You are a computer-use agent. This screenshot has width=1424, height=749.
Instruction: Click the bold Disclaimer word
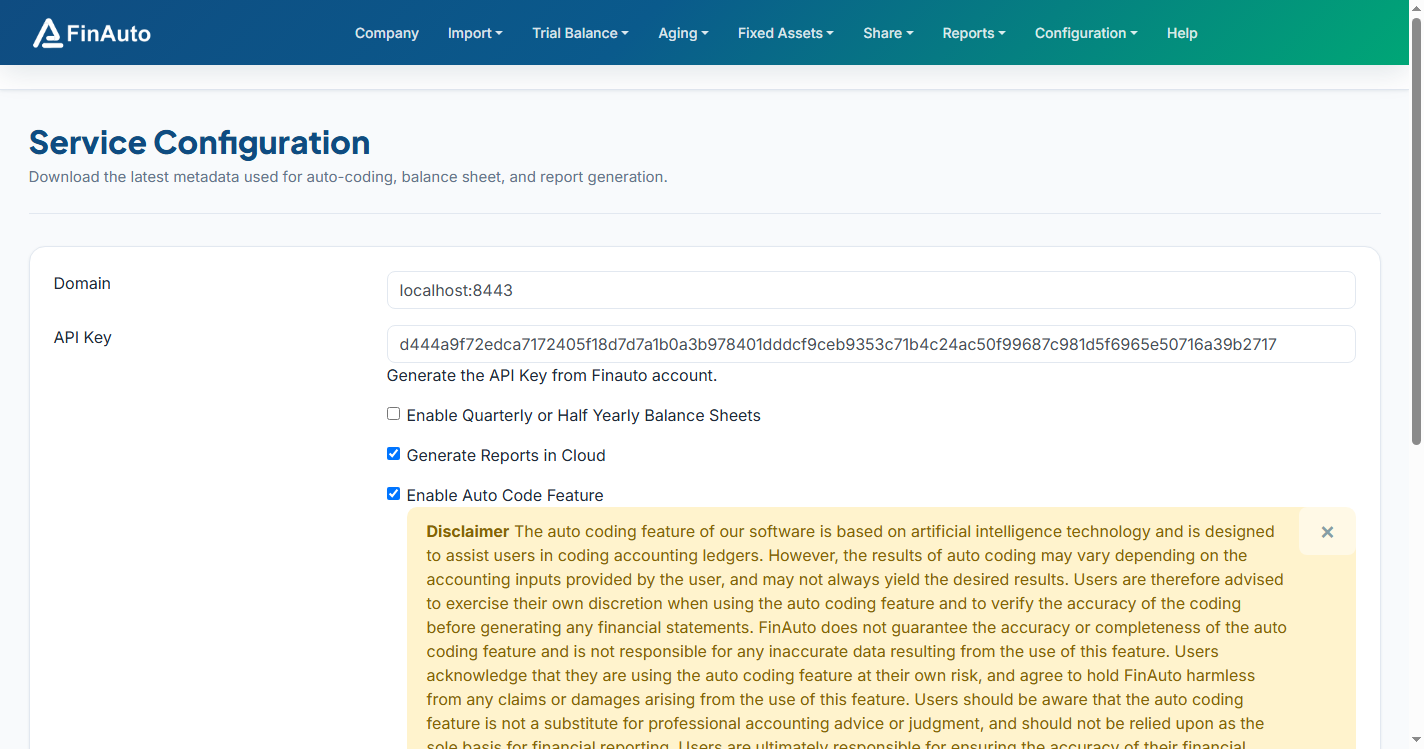467,531
